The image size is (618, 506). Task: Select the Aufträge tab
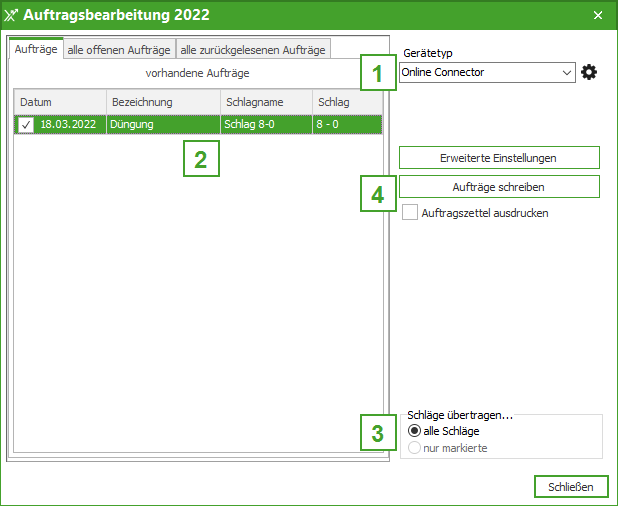tap(36, 49)
